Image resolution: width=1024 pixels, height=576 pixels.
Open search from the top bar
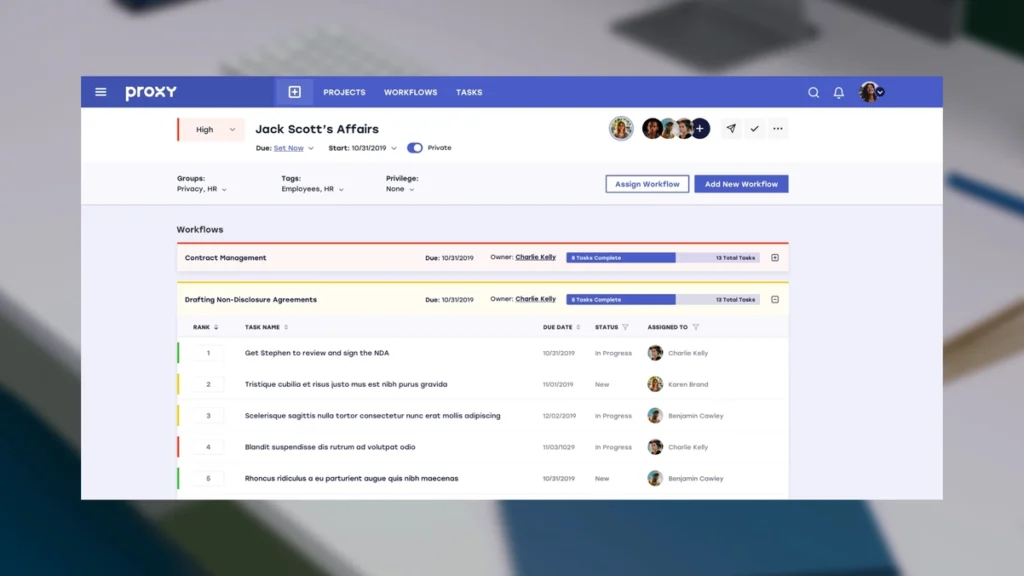coord(813,92)
